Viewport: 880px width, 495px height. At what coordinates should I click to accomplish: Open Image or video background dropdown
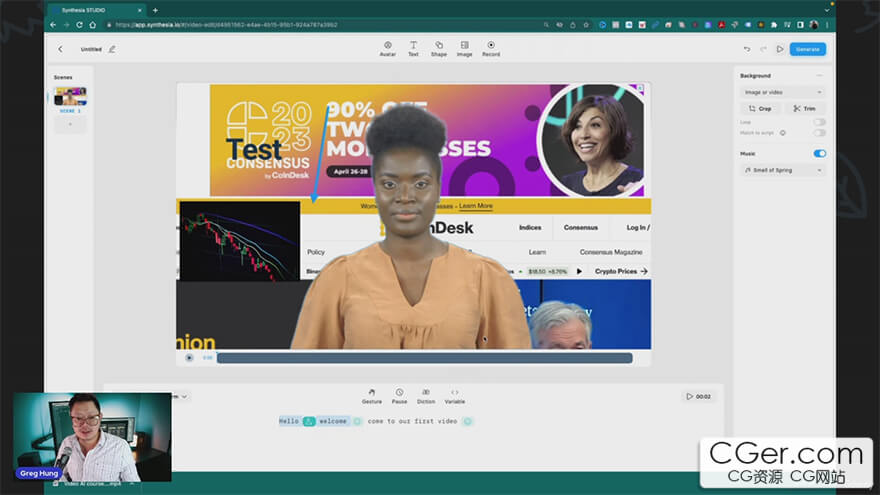click(782, 92)
